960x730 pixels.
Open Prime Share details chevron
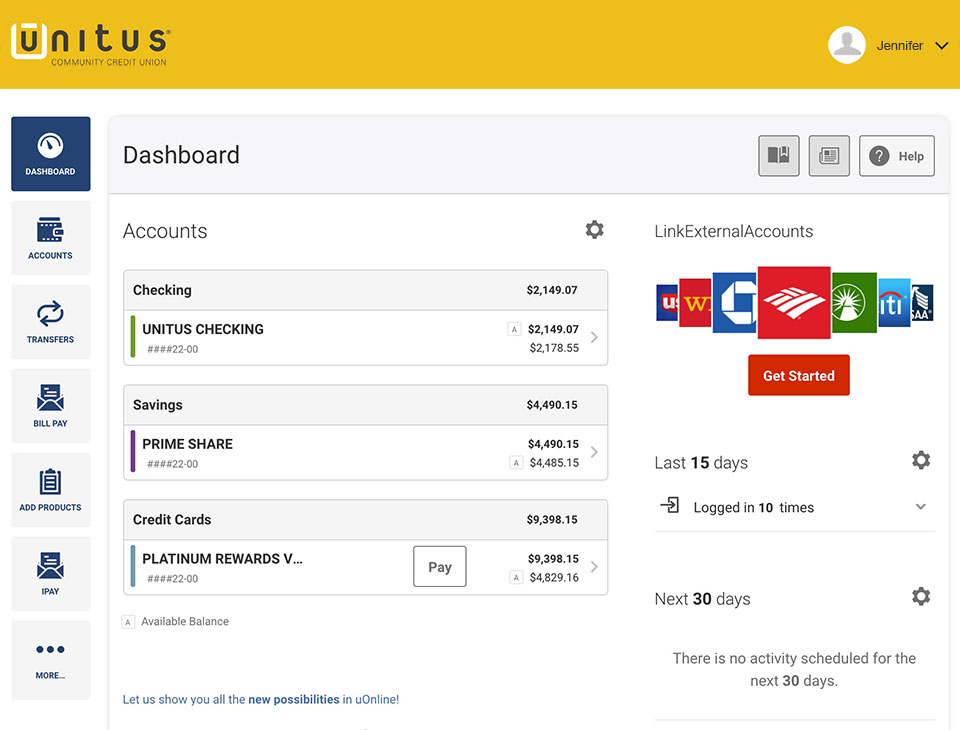click(594, 452)
